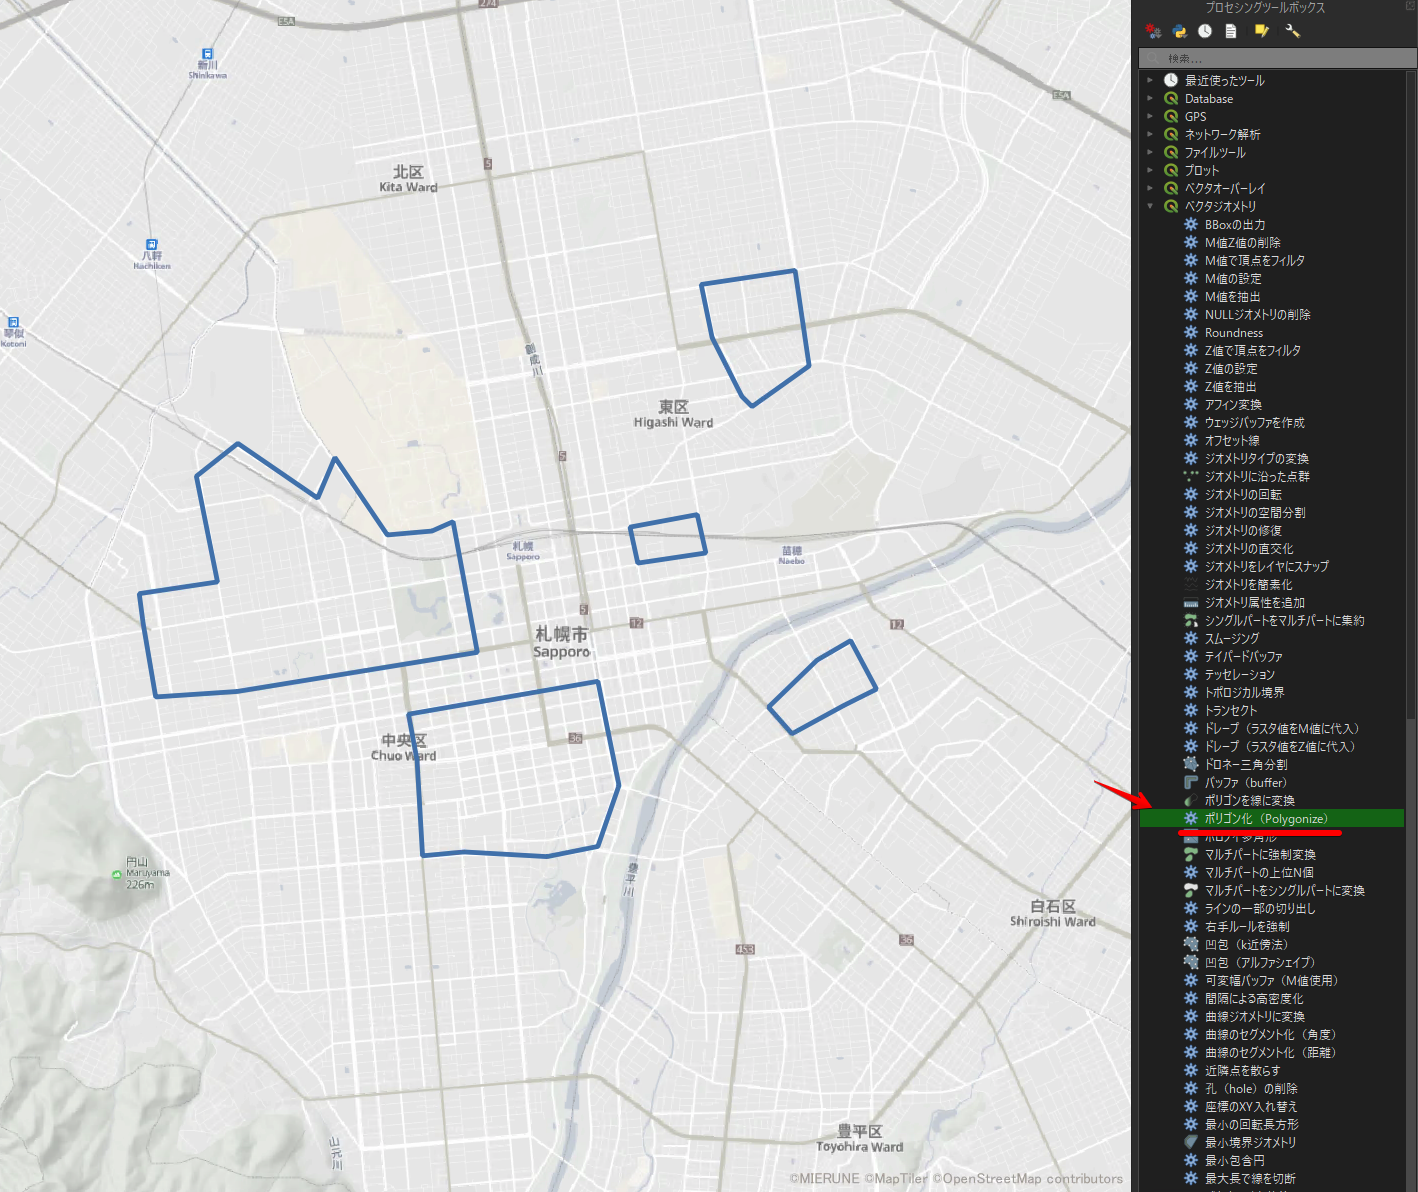Click the 凹包（k近傍法）icon
The height and width of the screenshot is (1192, 1418).
(x=1191, y=944)
